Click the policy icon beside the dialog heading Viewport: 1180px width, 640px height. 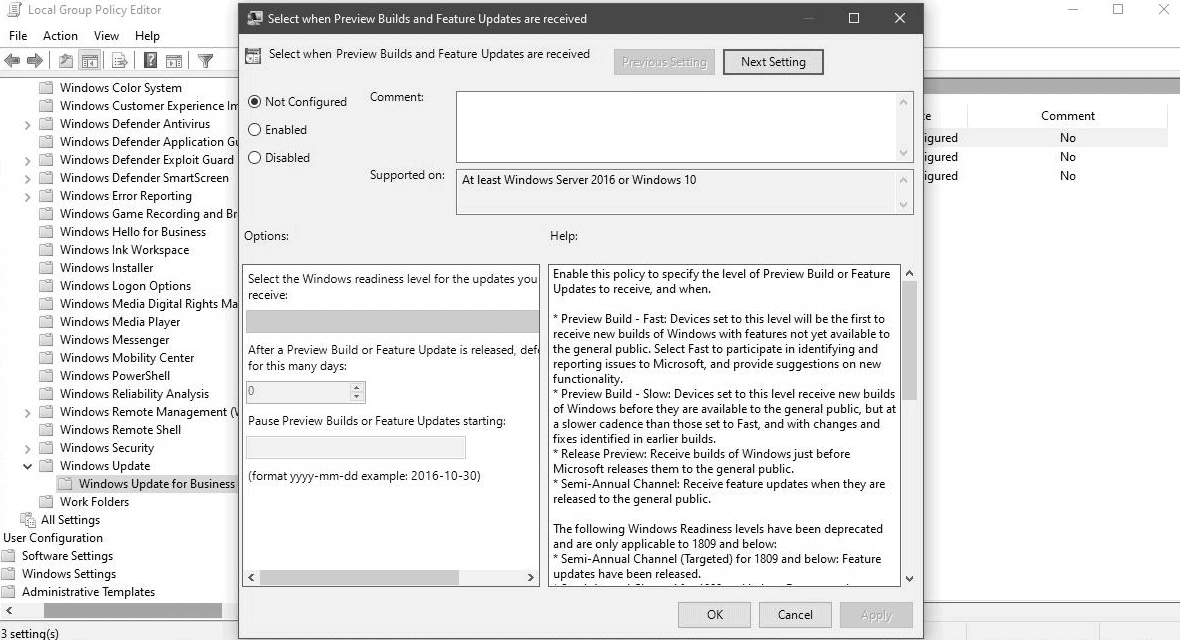tap(254, 55)
